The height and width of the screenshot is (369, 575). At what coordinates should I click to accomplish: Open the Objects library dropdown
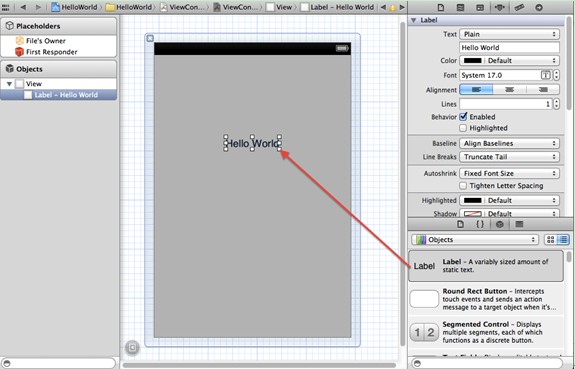[475, 240]
